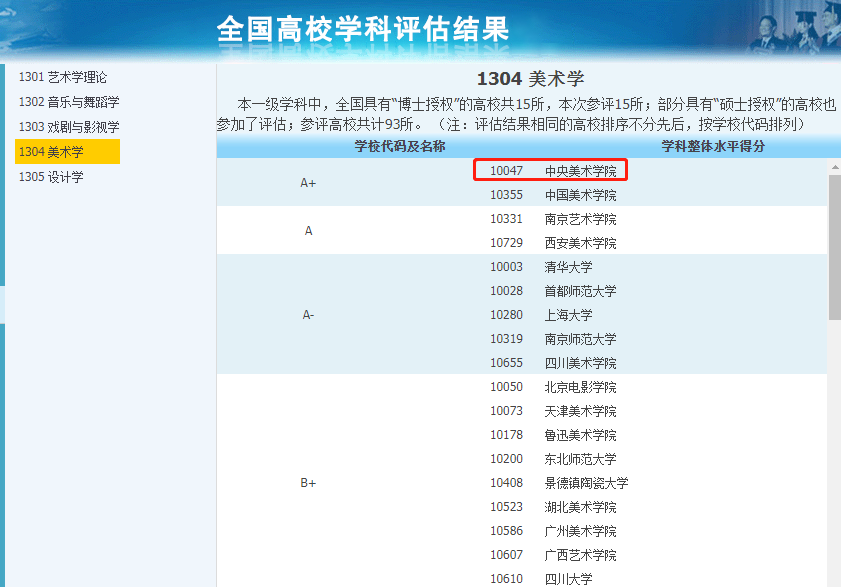This screenshot has width=841, height=587.
Task: Click the A grade cell
Action: click(308, 231)
